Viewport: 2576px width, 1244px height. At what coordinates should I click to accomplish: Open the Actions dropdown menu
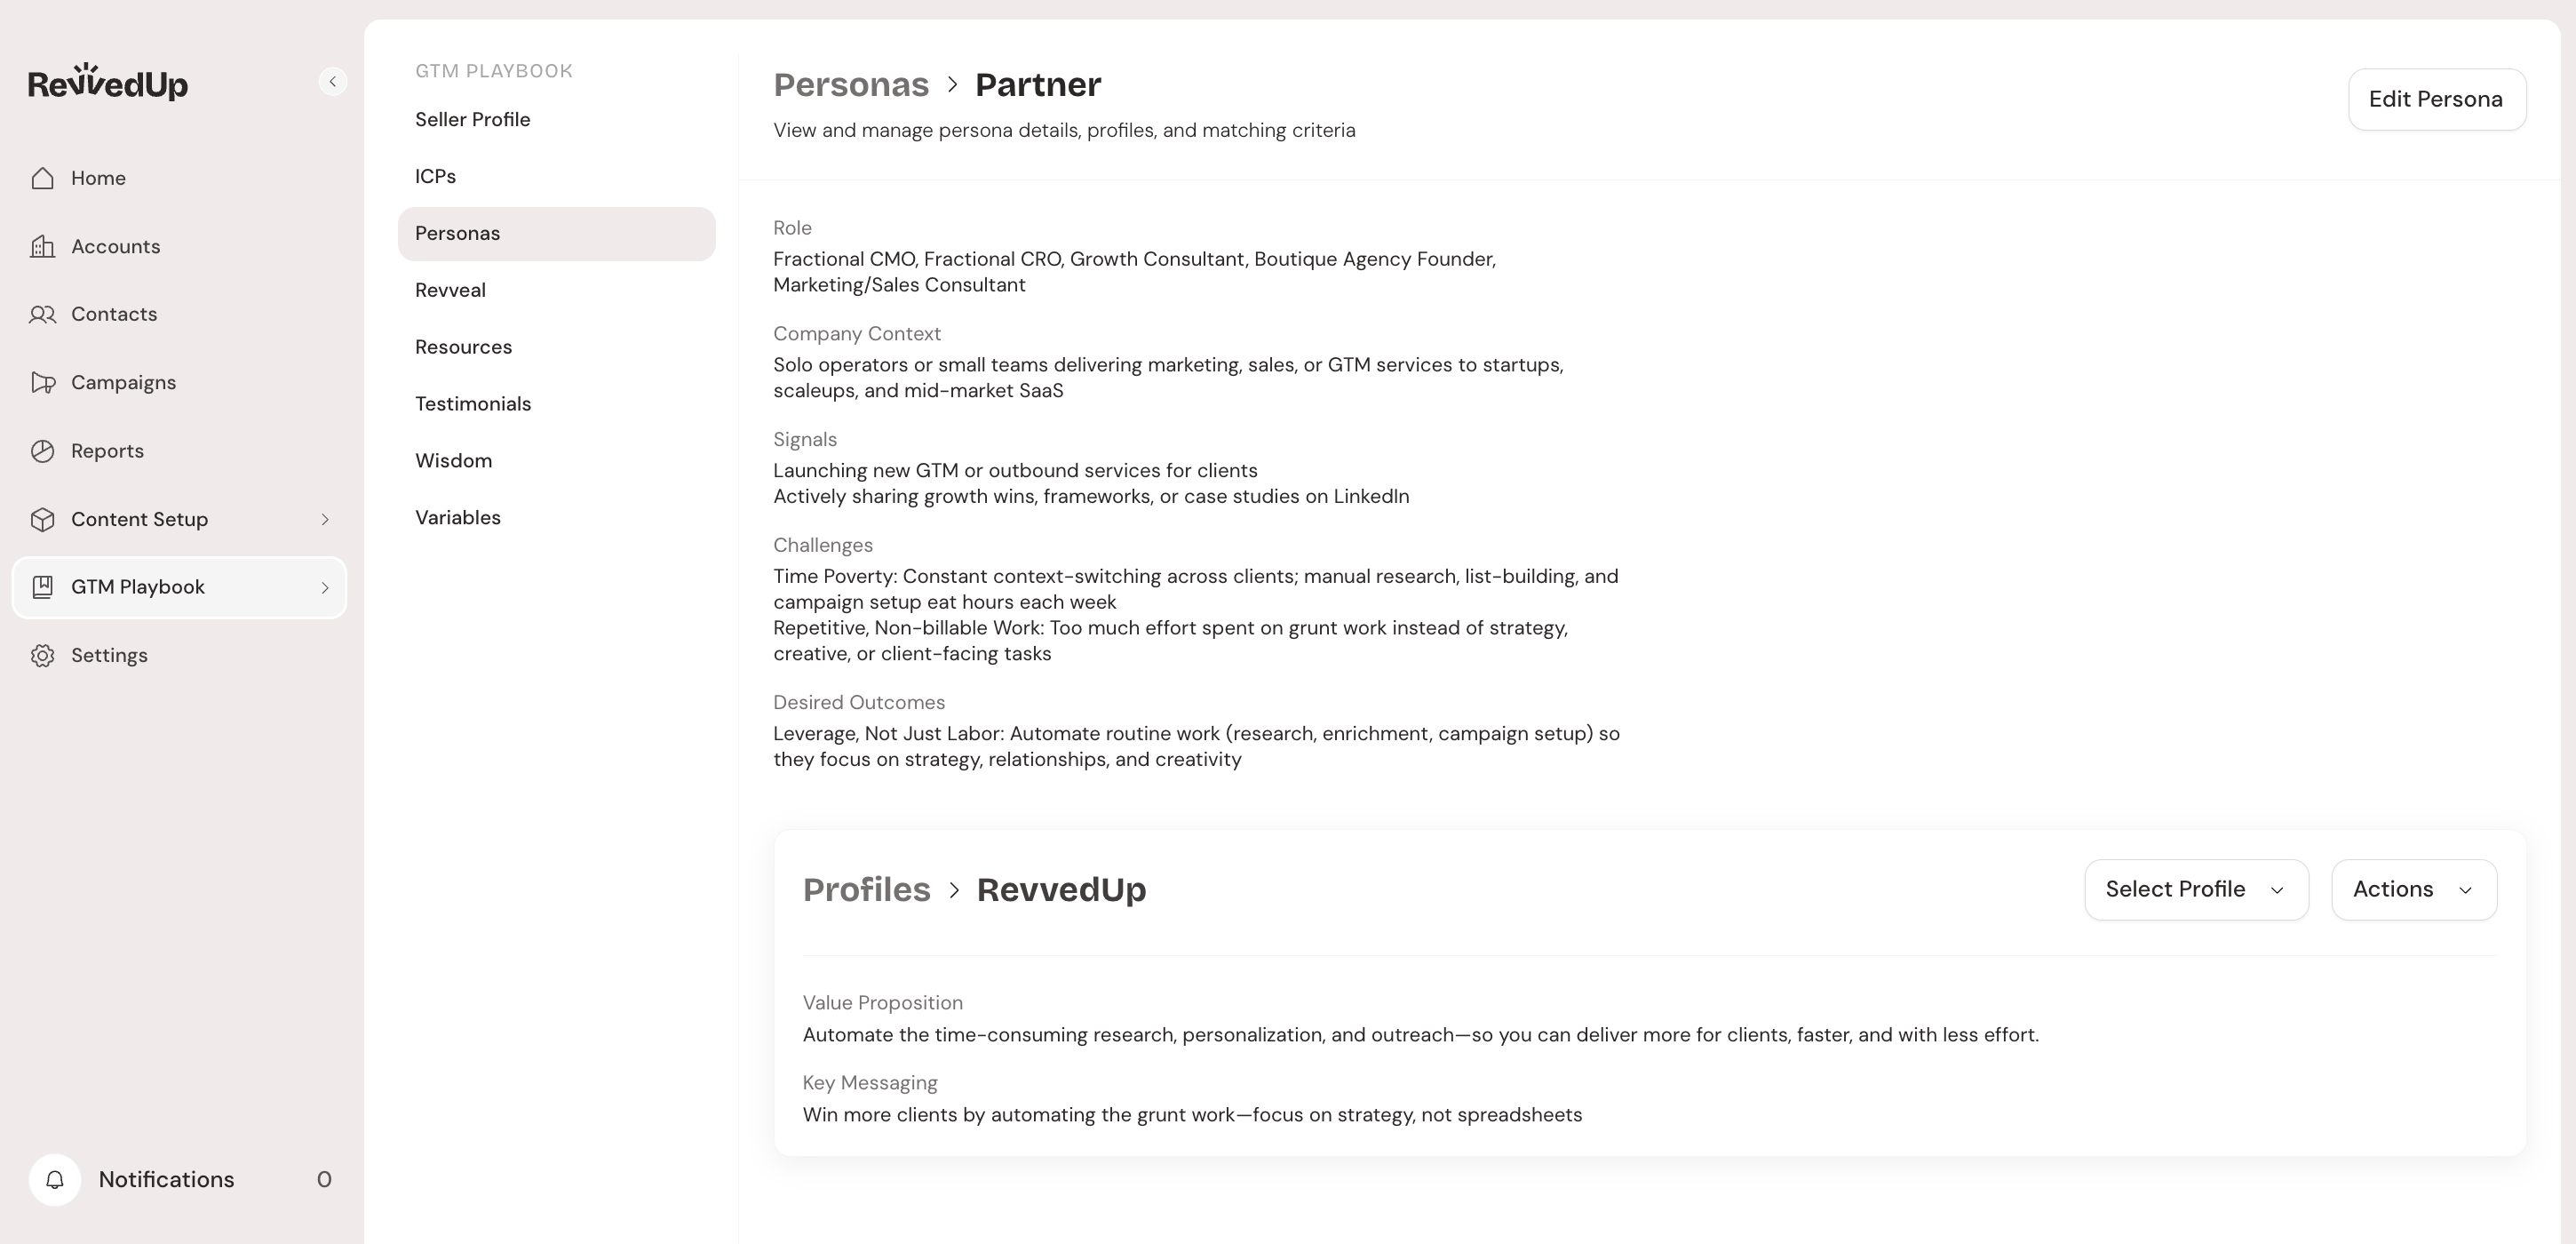tap(2413, 889)
